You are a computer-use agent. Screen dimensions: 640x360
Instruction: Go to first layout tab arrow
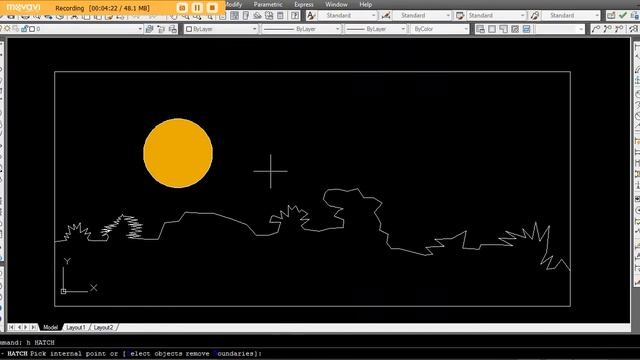[11, 327]
